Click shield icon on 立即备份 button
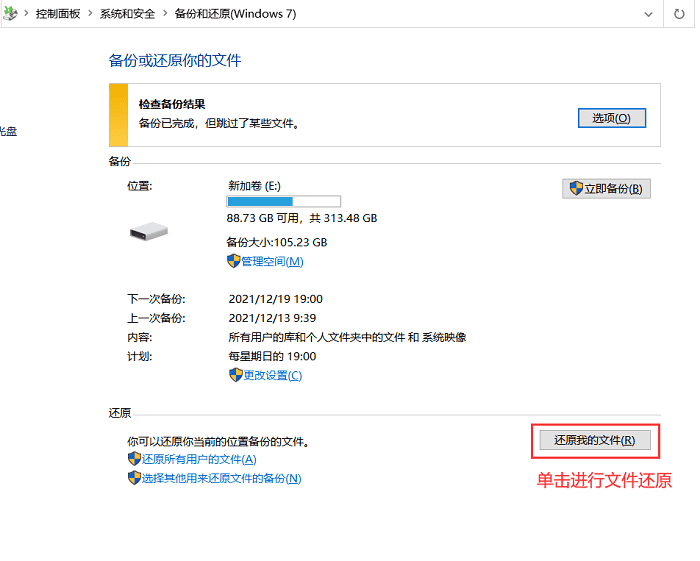This screenshot has width=700, height=561. [x=576, y=188]
